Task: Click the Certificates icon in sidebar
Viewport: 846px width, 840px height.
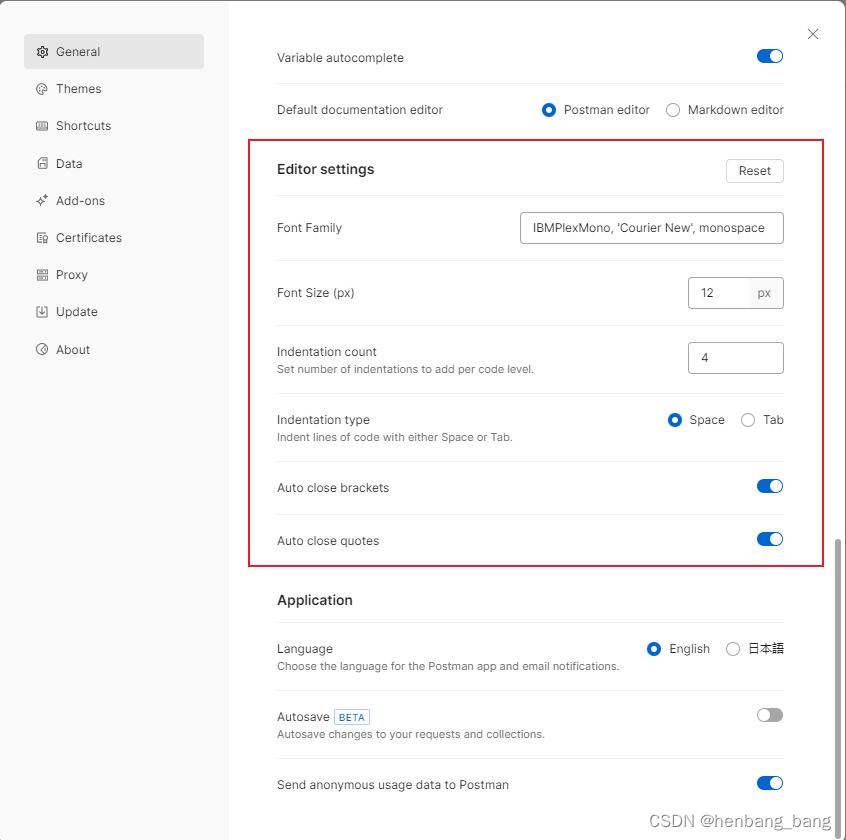Action: click(42, 238)
